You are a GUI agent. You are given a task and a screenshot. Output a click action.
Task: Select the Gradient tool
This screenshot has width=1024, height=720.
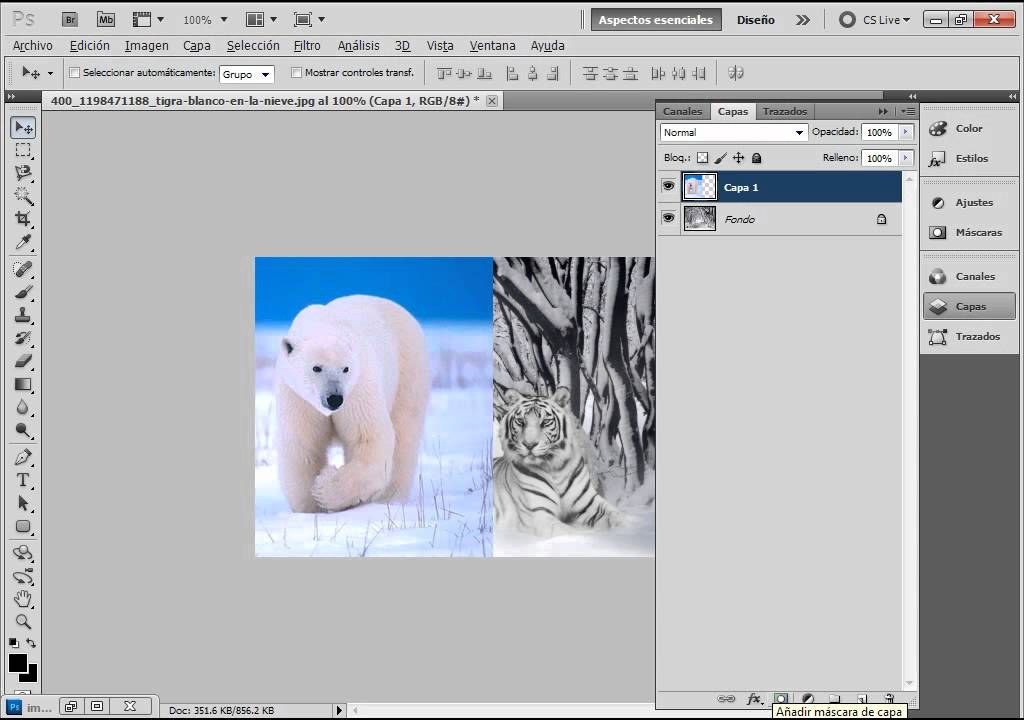pyautogui.click(x=23, y=384)
